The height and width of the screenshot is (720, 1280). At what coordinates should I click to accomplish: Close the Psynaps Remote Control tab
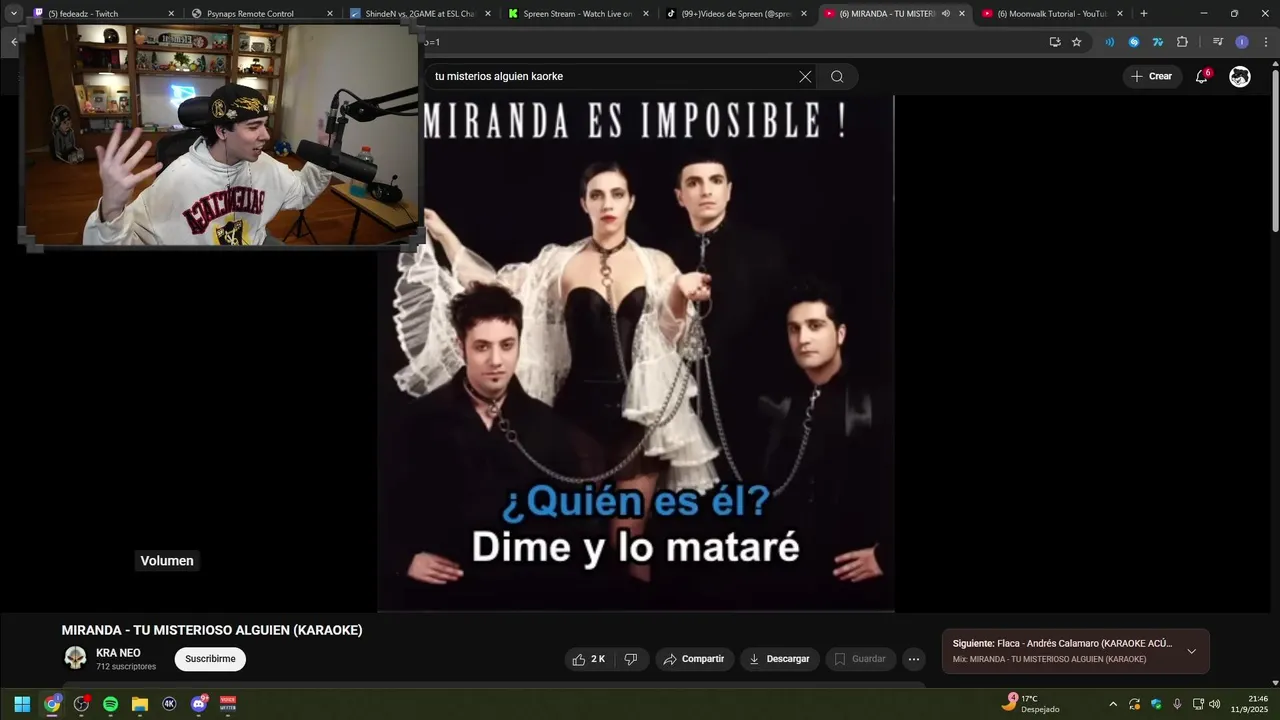tap(330, 14)
